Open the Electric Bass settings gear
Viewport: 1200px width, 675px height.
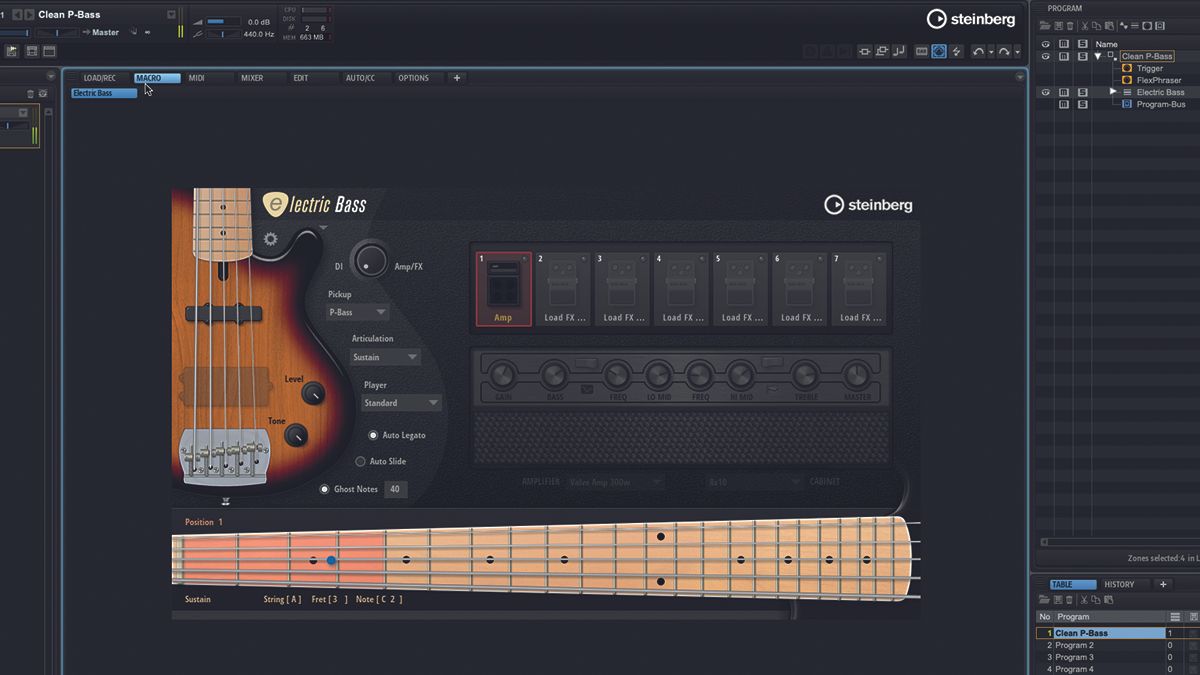point(270,239)
